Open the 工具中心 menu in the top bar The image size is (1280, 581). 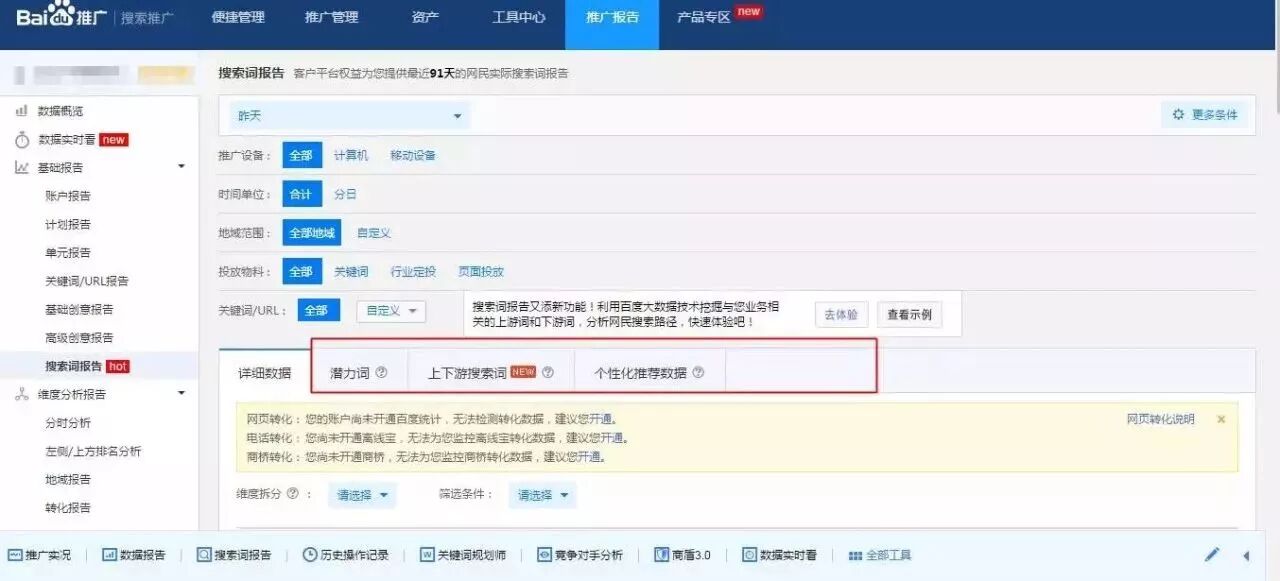[517, 16]
